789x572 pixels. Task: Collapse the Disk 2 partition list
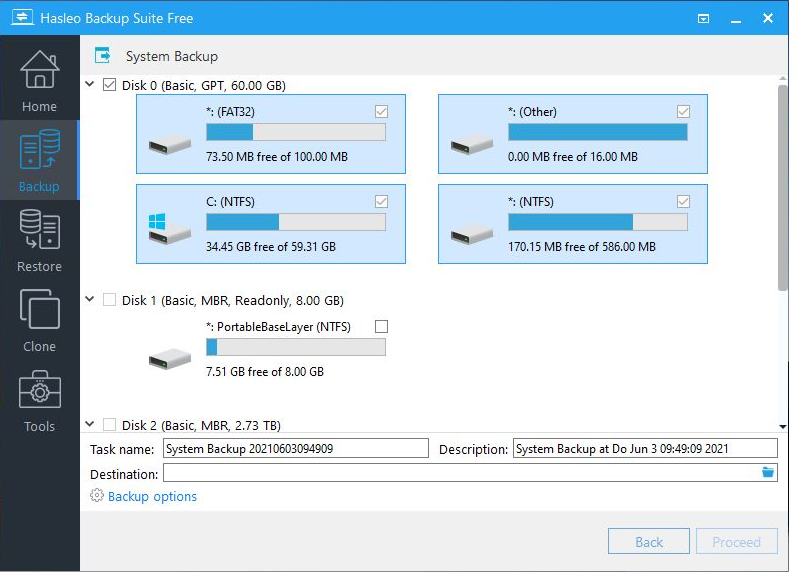(90, 424)
